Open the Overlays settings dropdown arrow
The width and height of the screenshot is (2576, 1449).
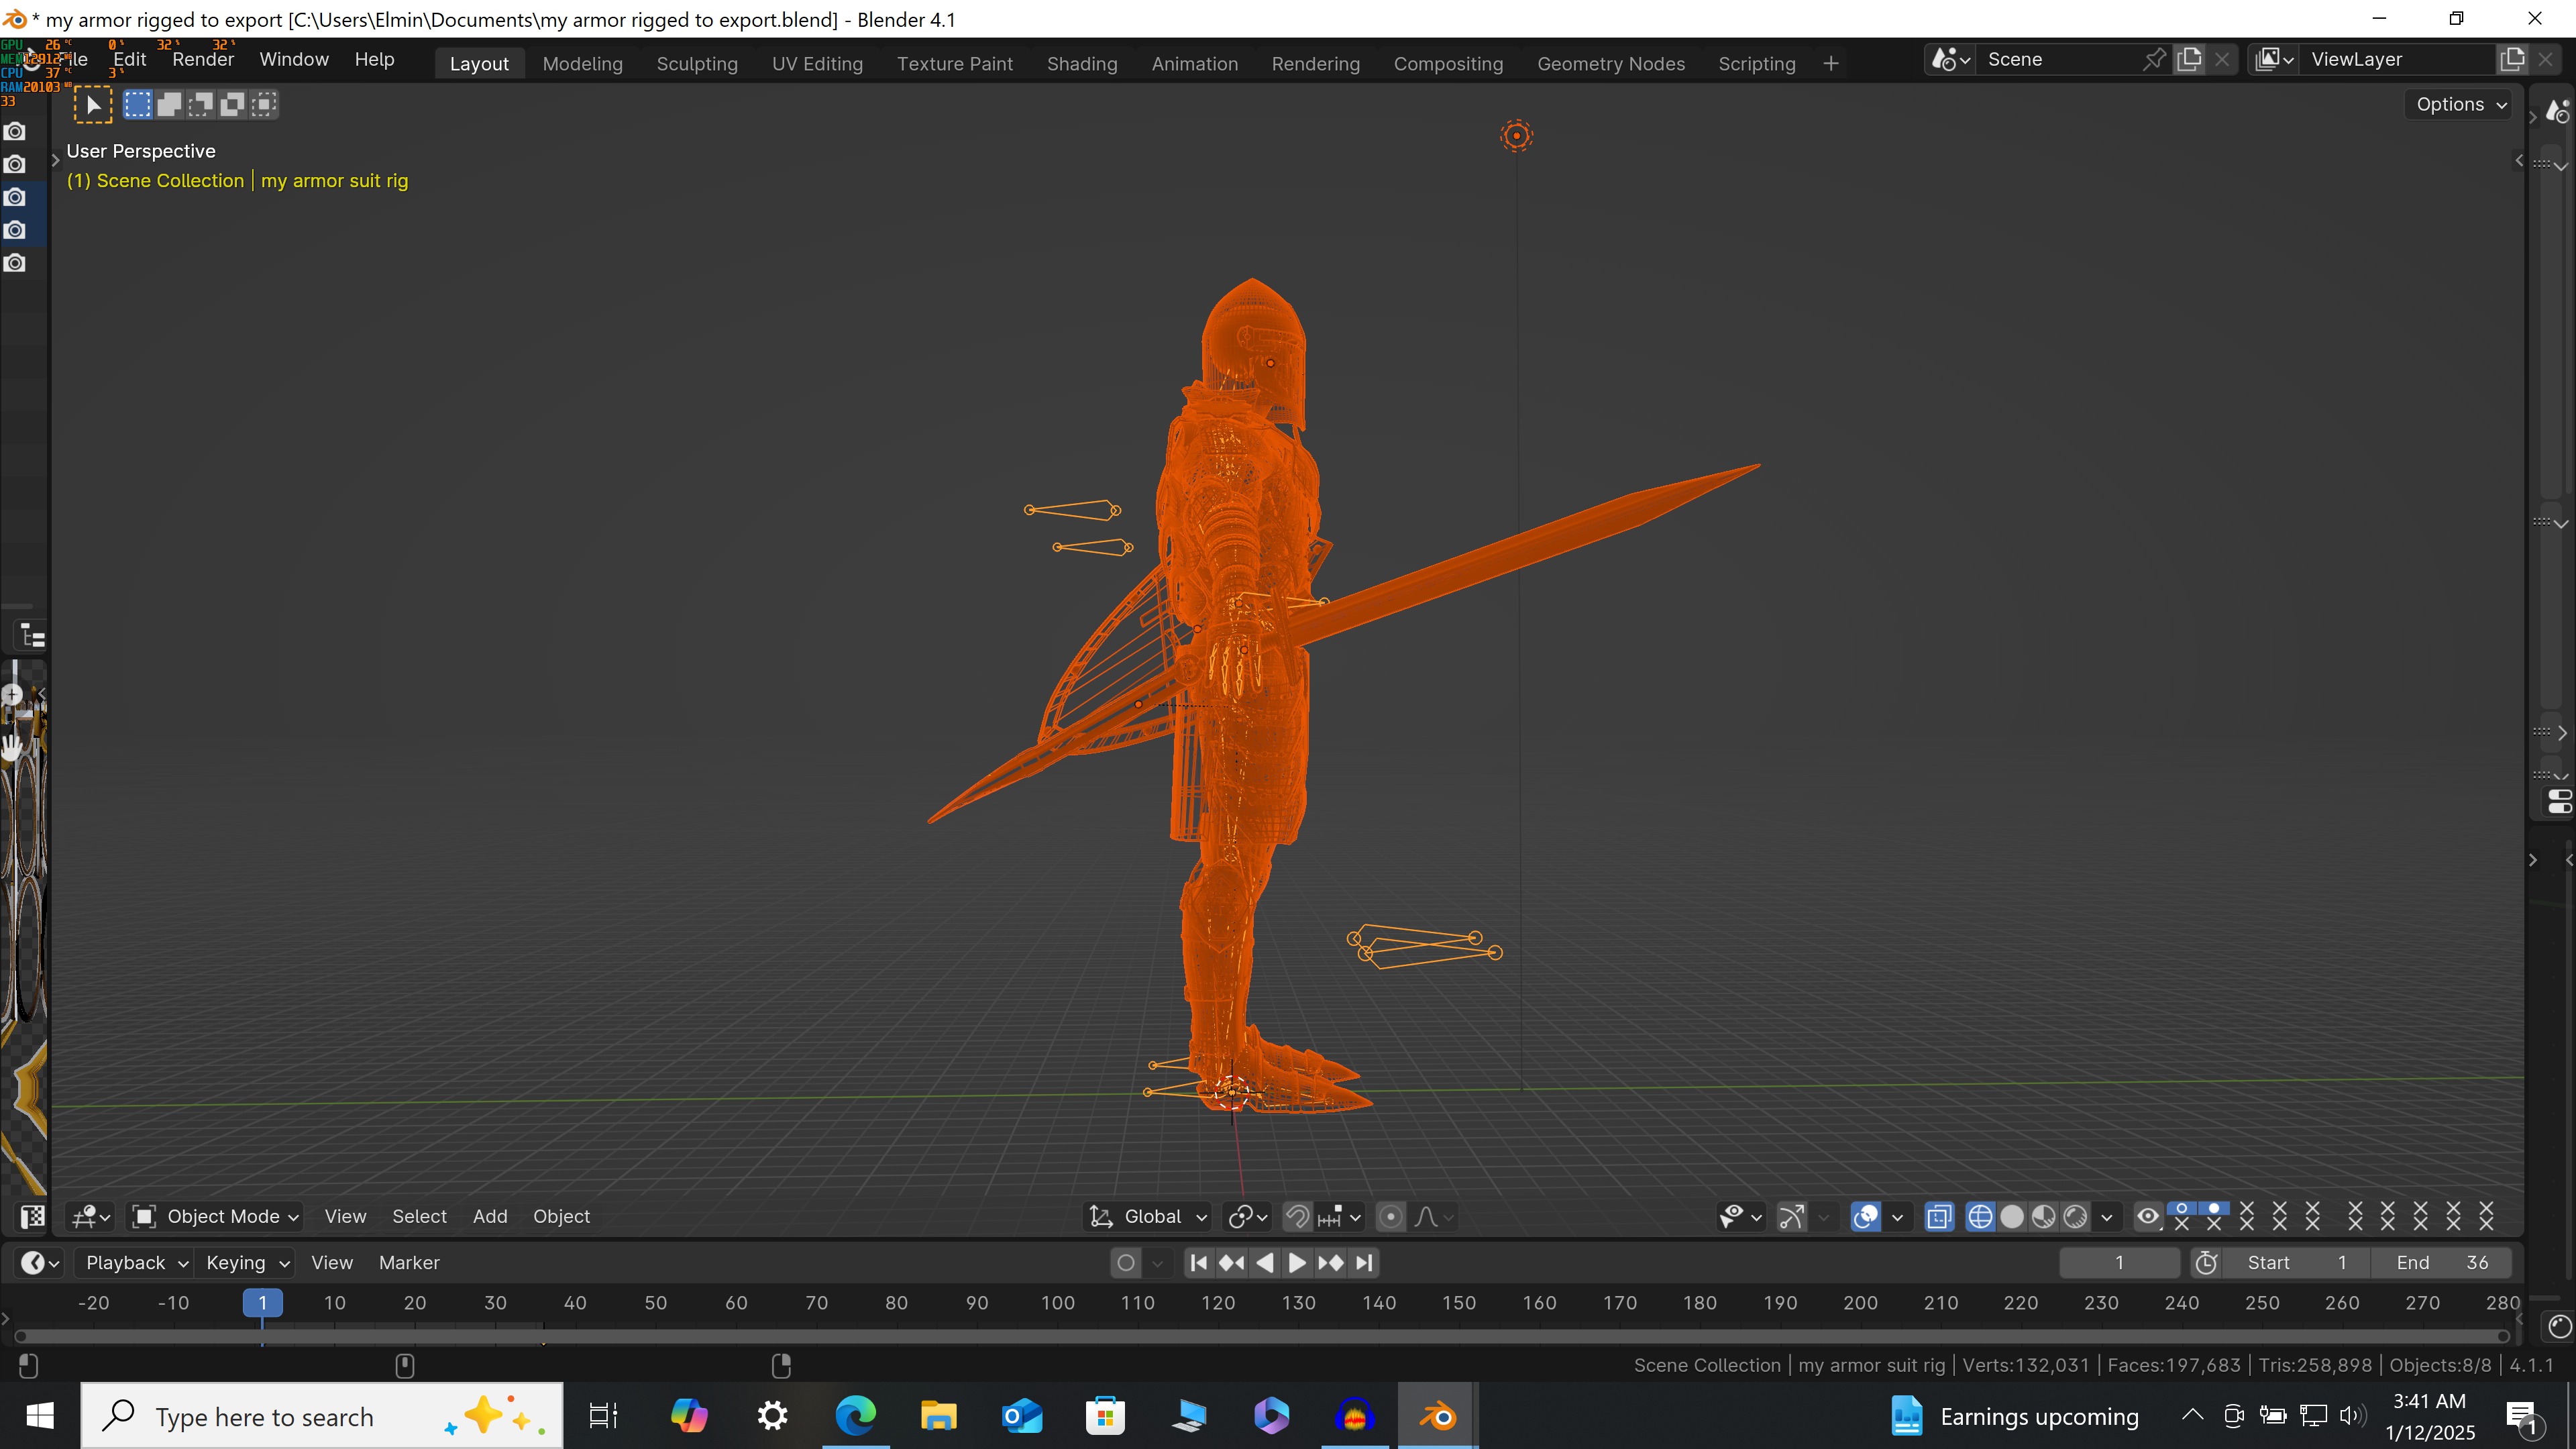pyautogui.click(x=1897, y=1216)
